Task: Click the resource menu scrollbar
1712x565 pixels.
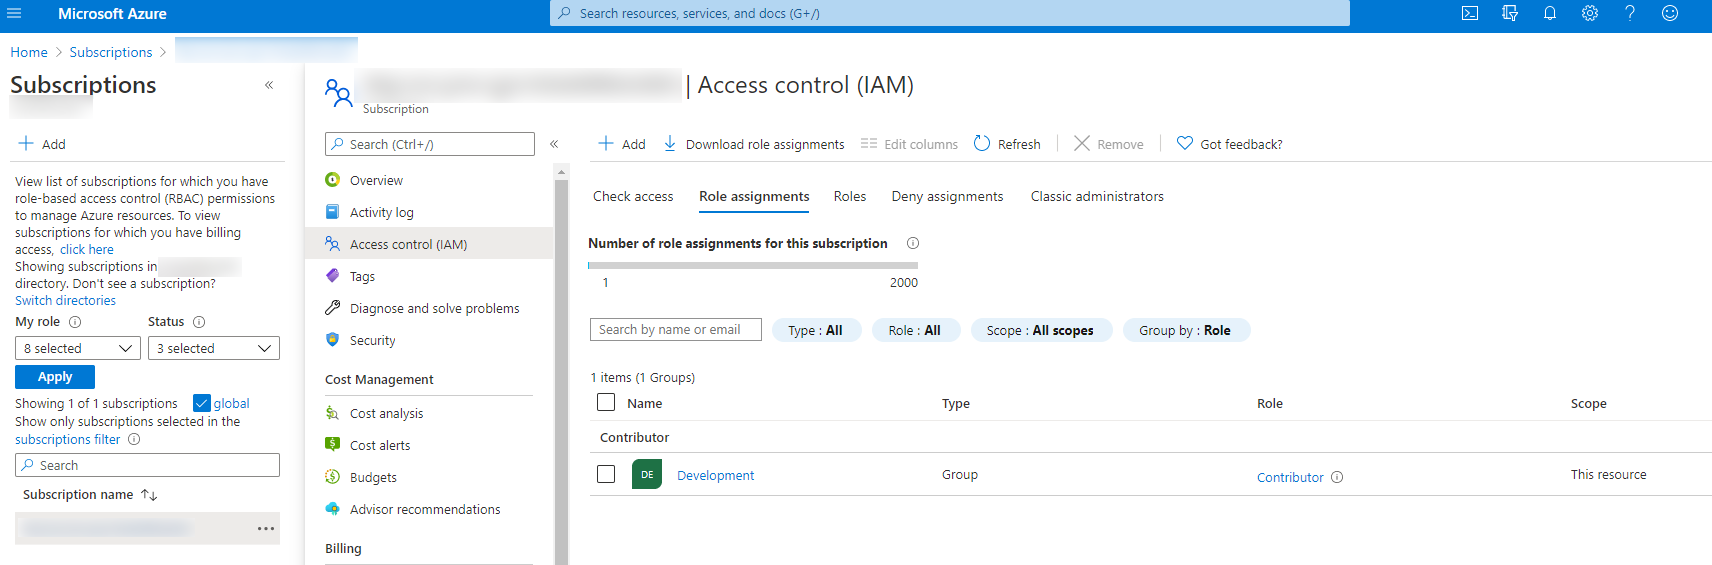Action: tap(561, 370)
